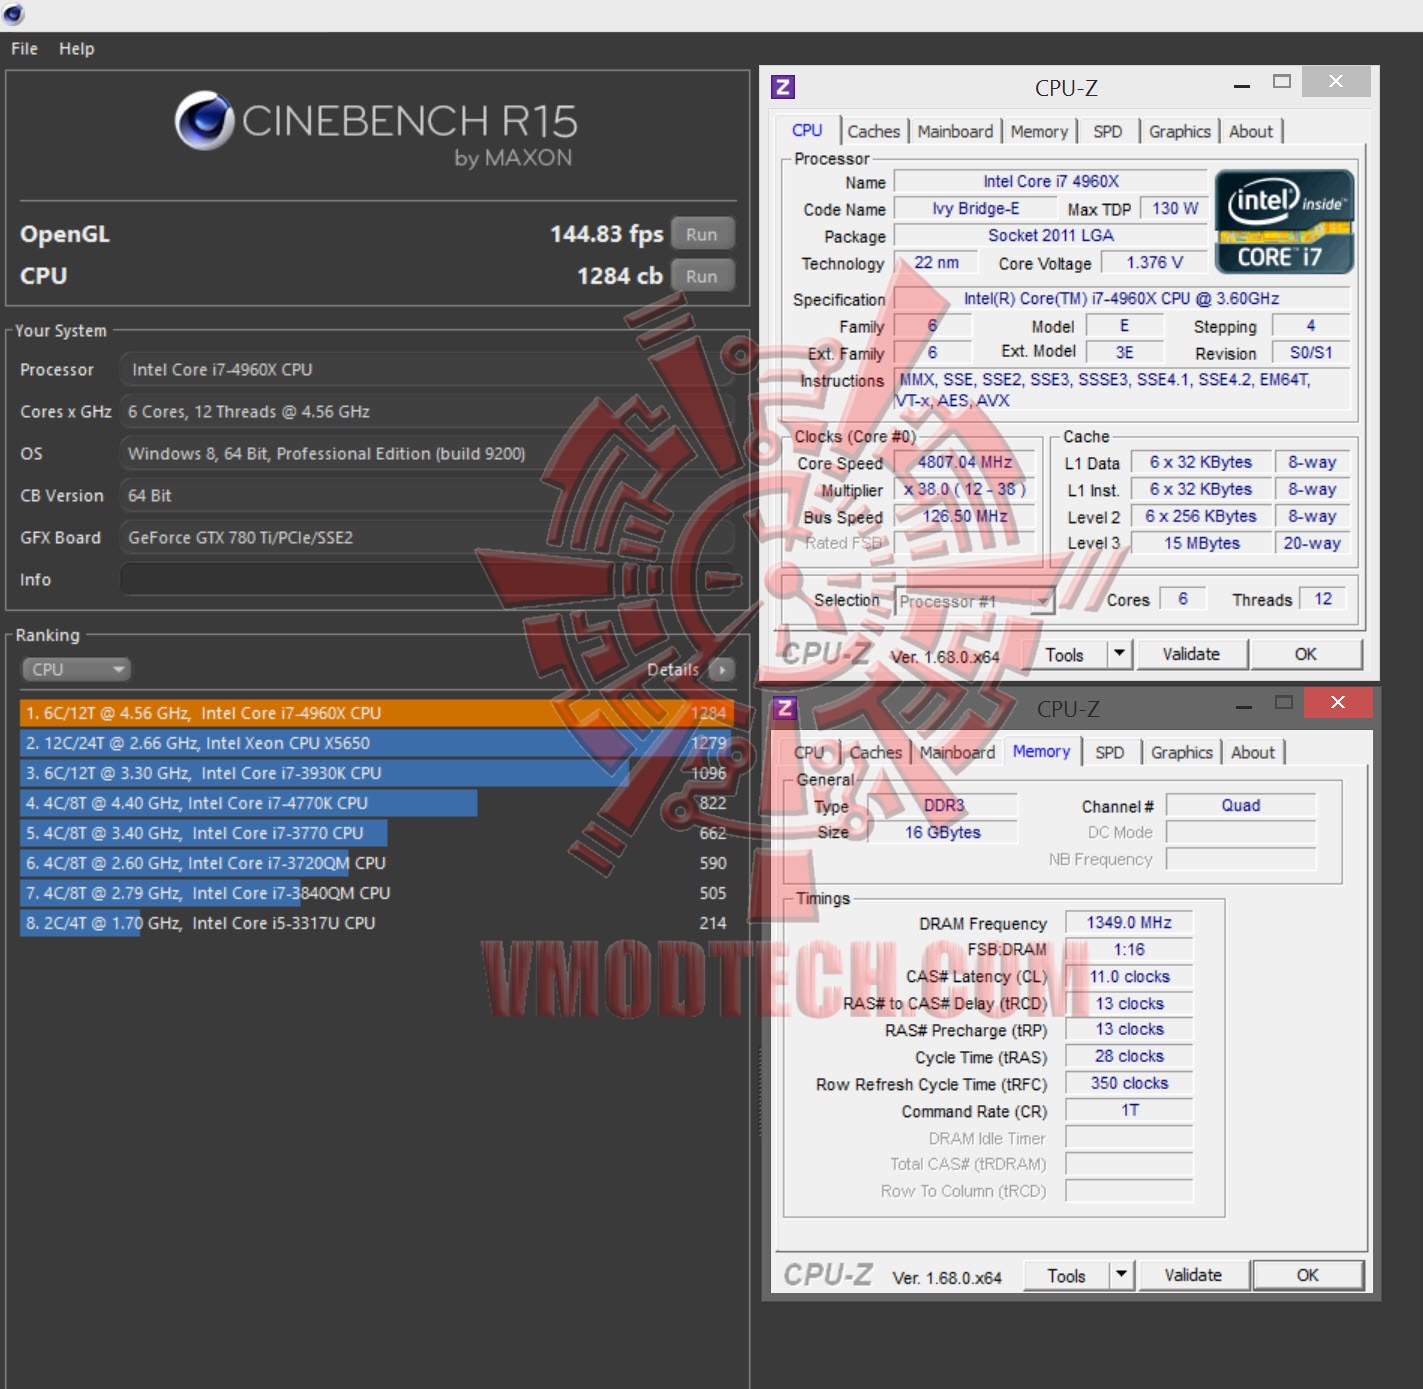1423x1389 pixels.
Task: Click the Level 3 cache value 15 MBytes
Action: [x=1201, y=544]
